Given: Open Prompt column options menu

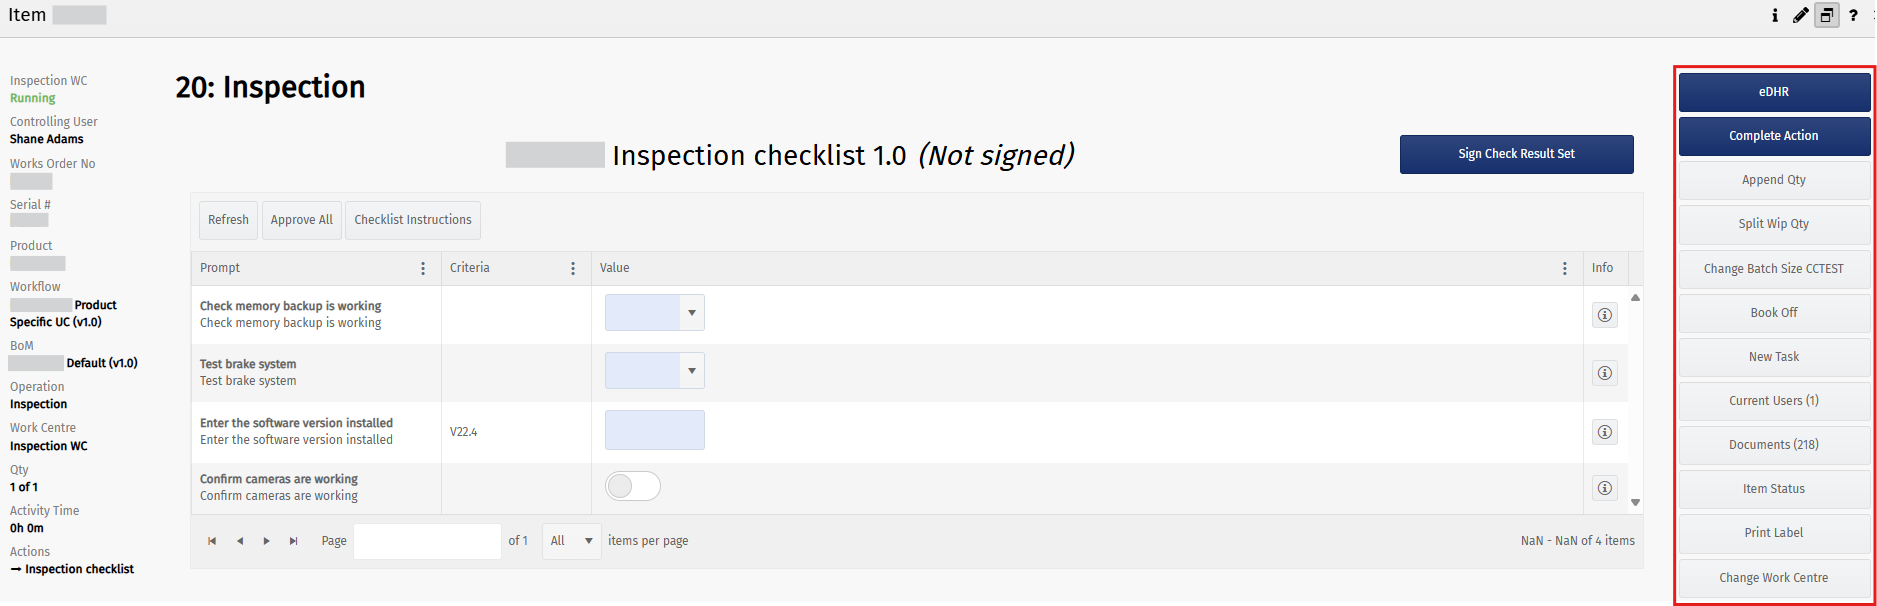Looking at the screenshot, I should click(423, 268).
